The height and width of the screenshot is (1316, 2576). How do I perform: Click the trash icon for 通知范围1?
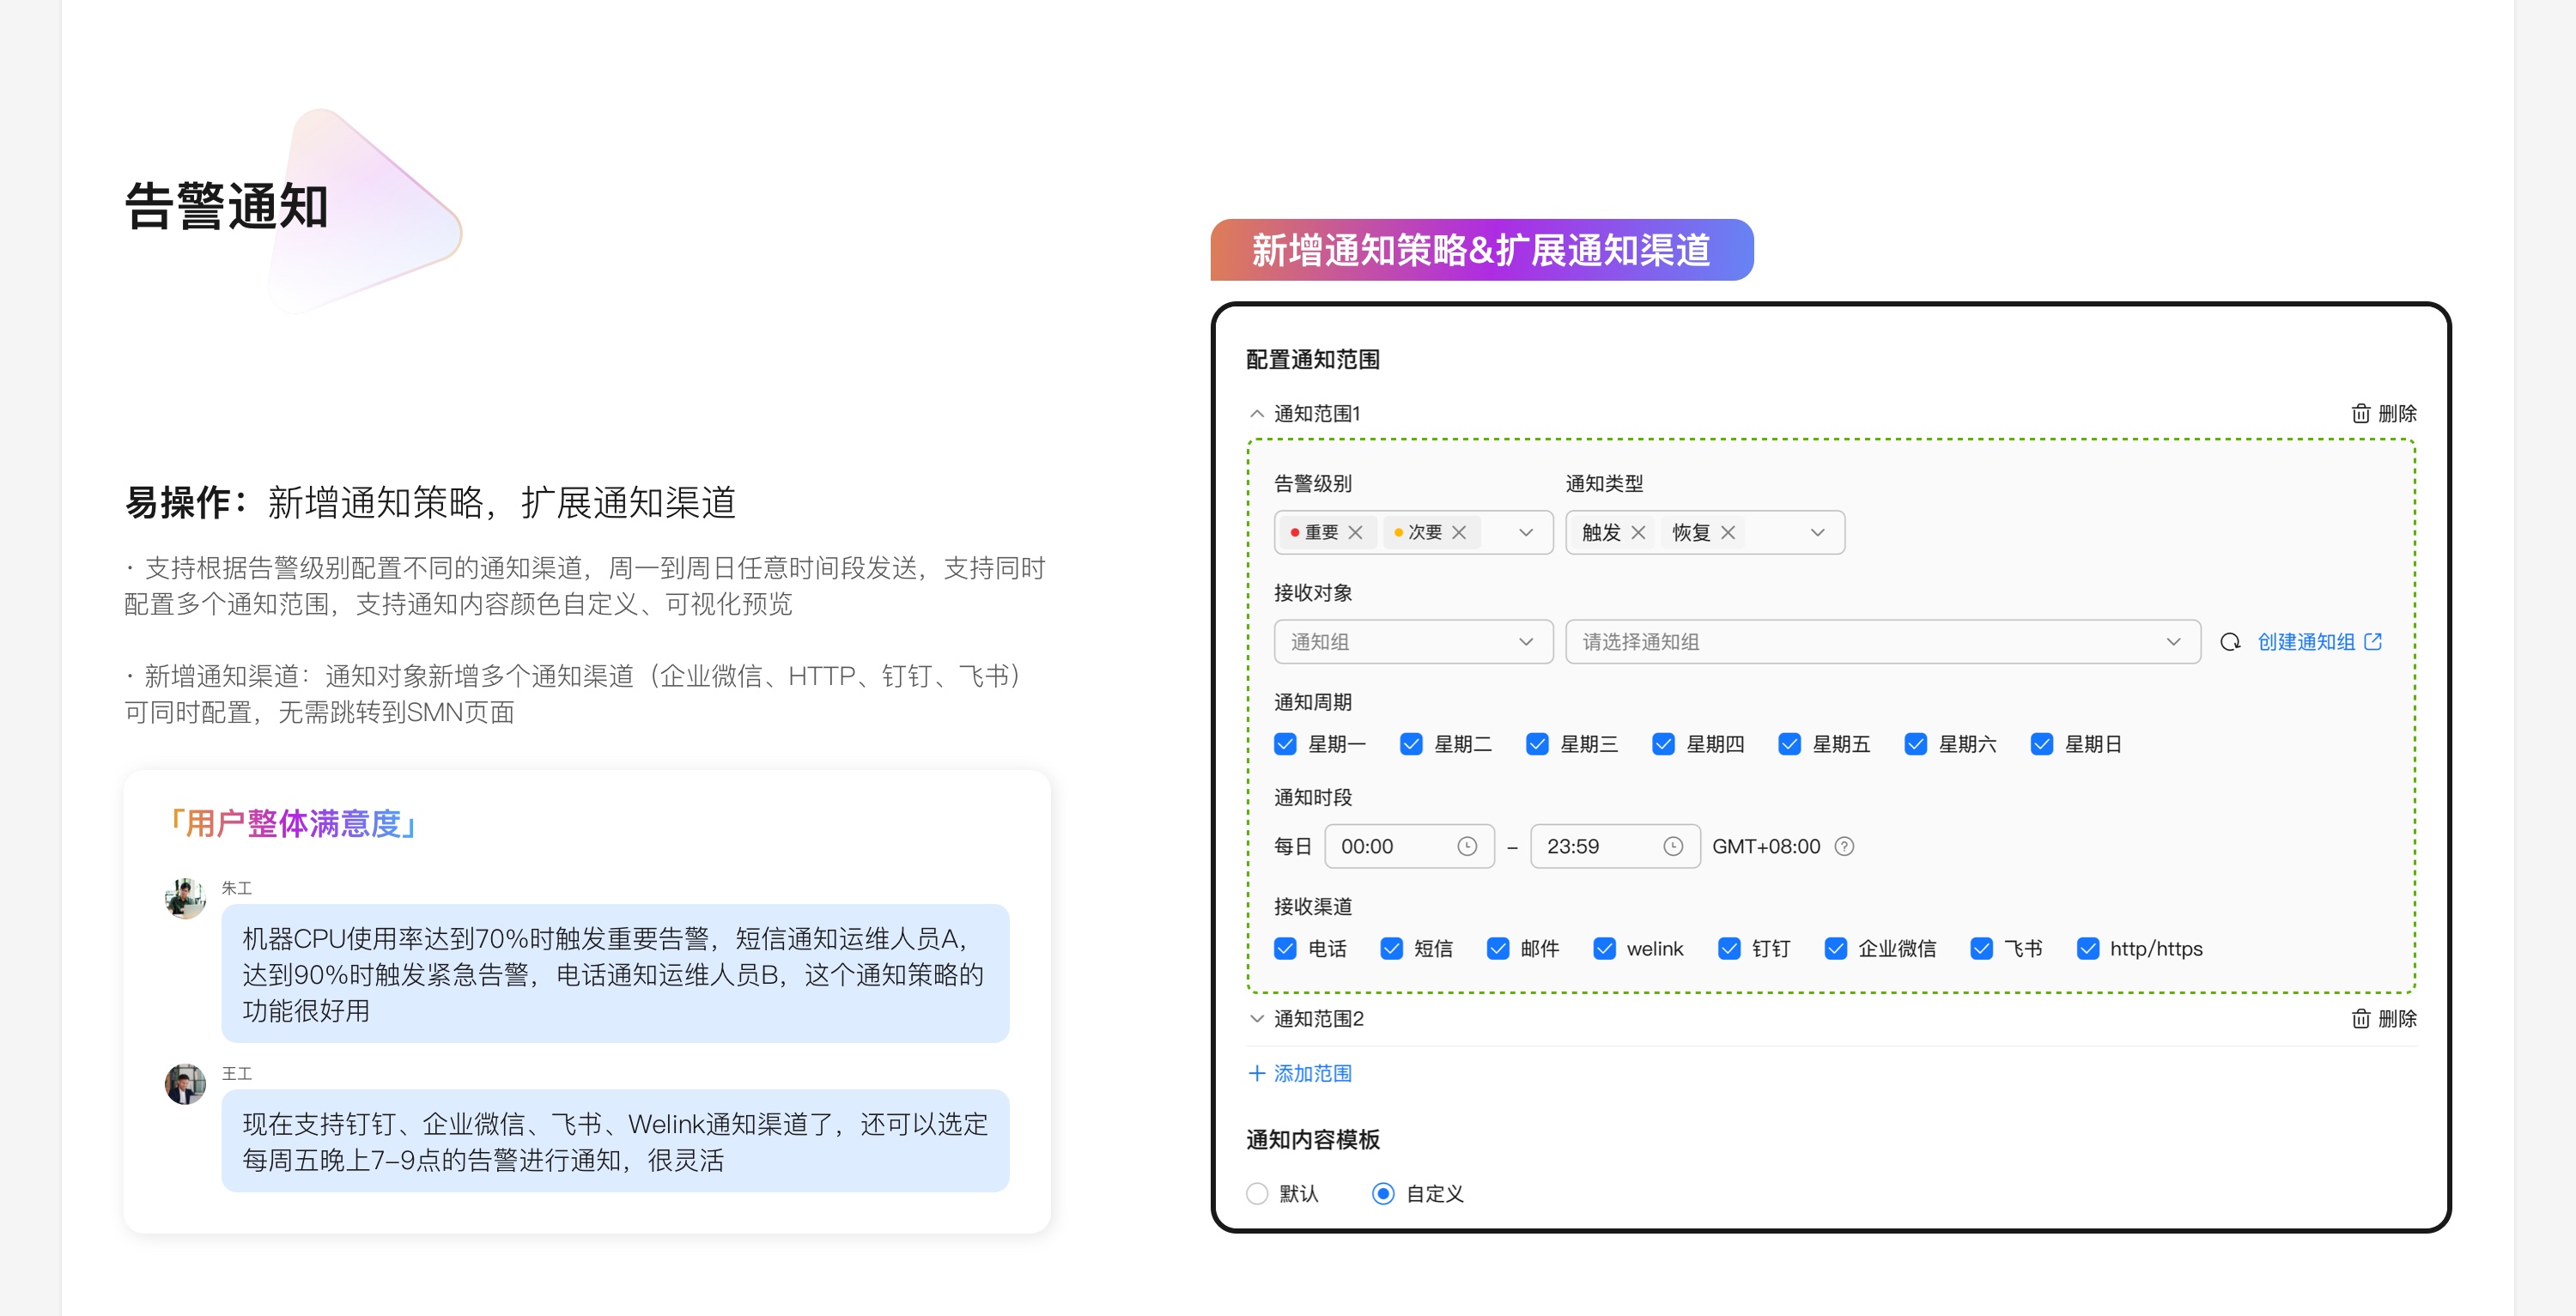point(2361,413)
